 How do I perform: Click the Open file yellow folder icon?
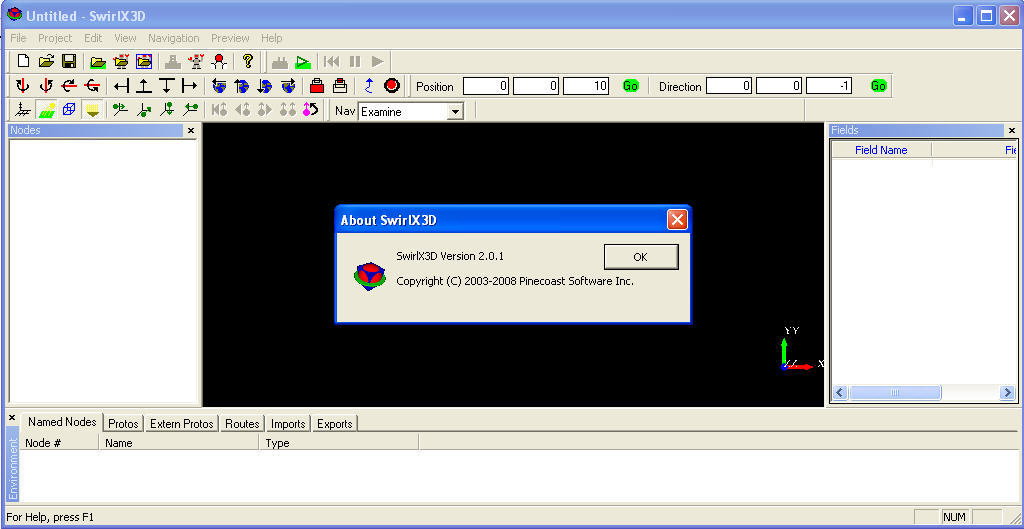coord(46,61)
